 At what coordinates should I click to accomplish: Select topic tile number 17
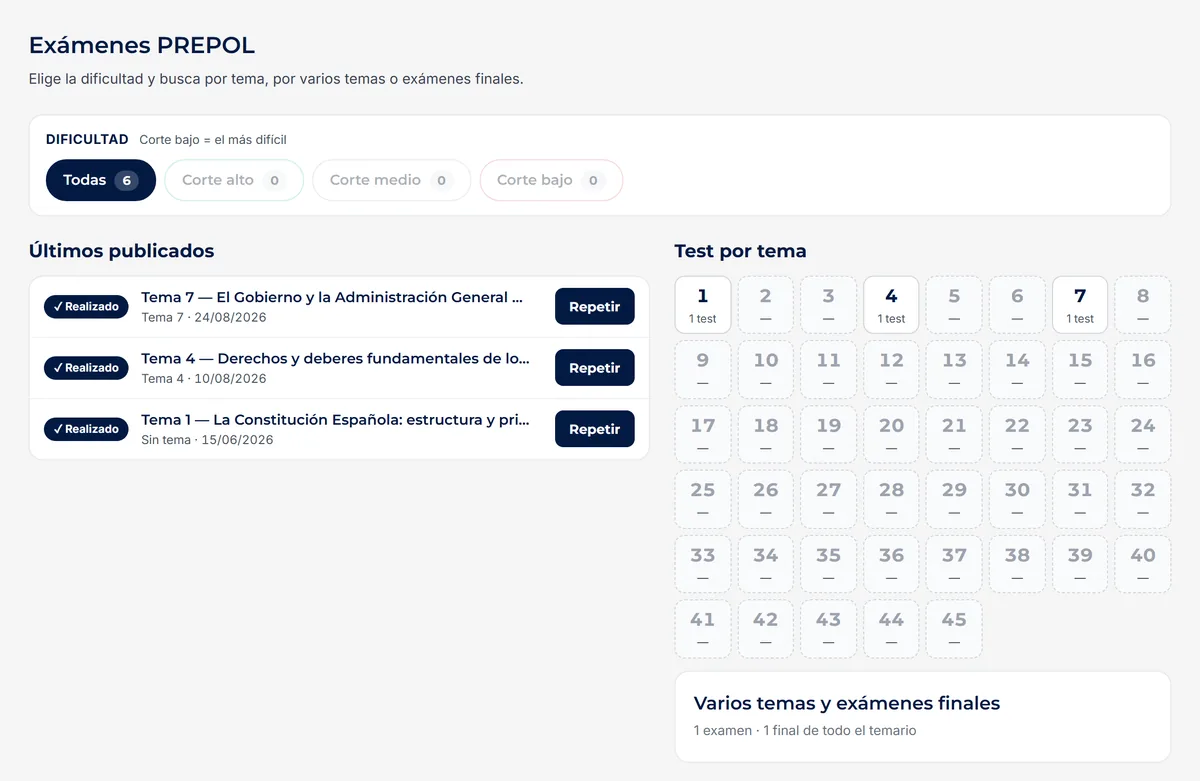click(x=703, y=435)
